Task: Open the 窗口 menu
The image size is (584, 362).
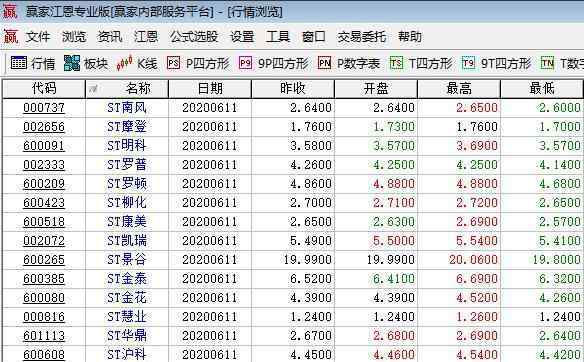Action: pos(314,36)
